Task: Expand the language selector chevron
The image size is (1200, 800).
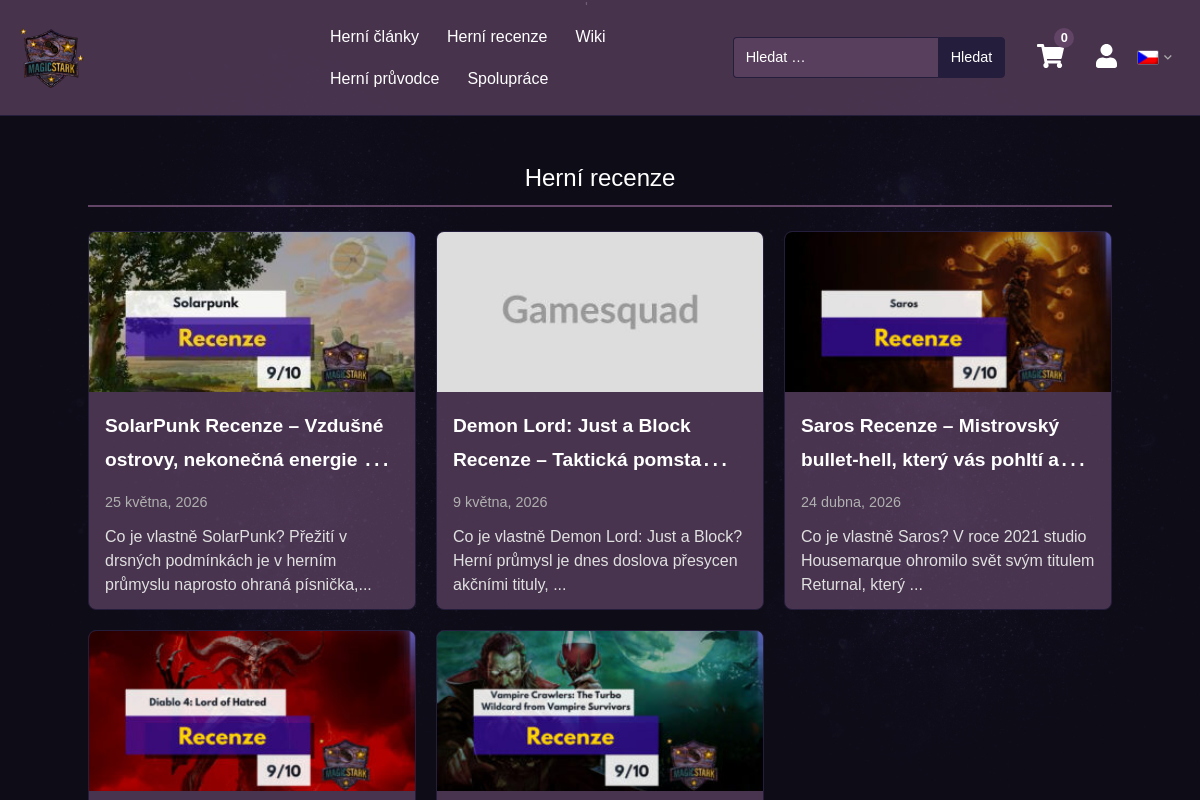Action: click(1168, 57)
